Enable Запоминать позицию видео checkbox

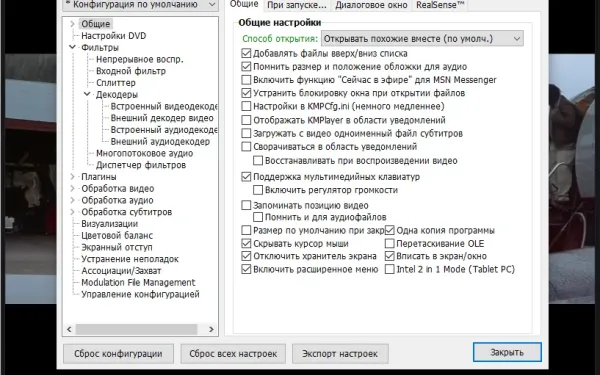(x=246, y=205)
